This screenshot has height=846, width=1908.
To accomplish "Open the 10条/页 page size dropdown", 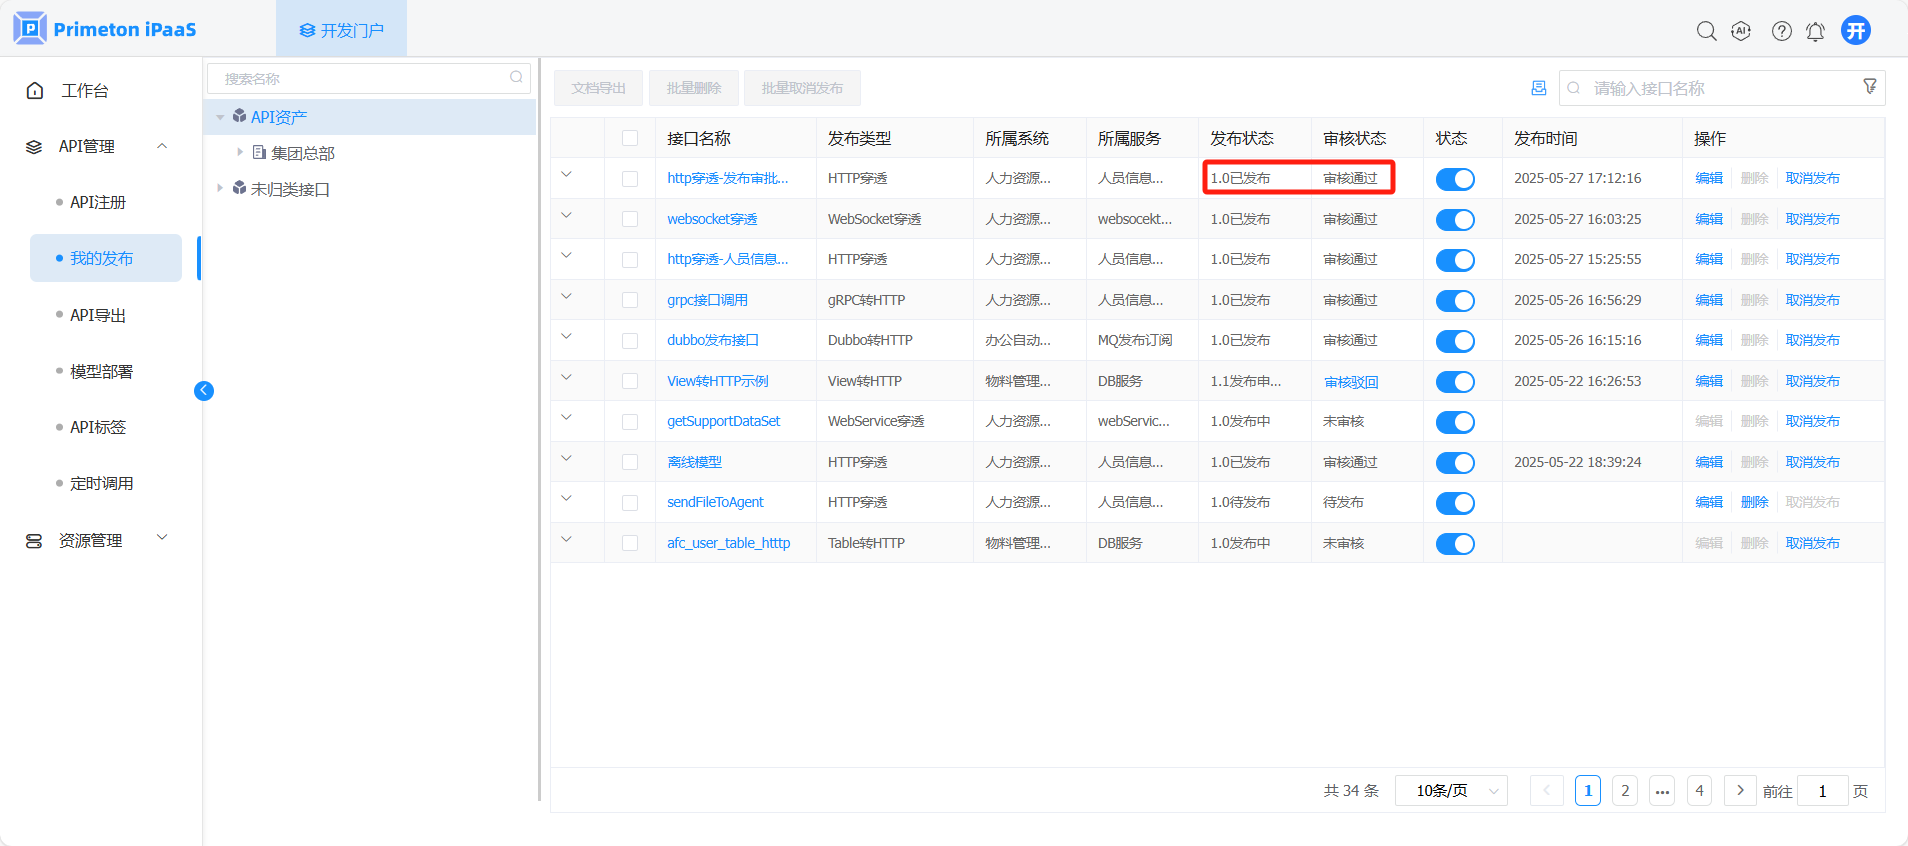I will [x=1451, y=791].
